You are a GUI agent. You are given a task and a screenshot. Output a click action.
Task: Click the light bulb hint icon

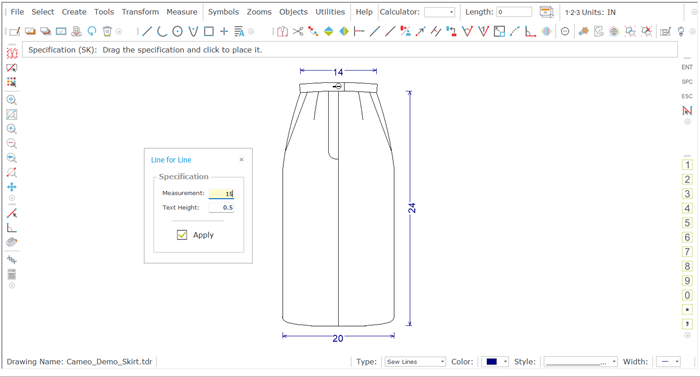(681, 31)
